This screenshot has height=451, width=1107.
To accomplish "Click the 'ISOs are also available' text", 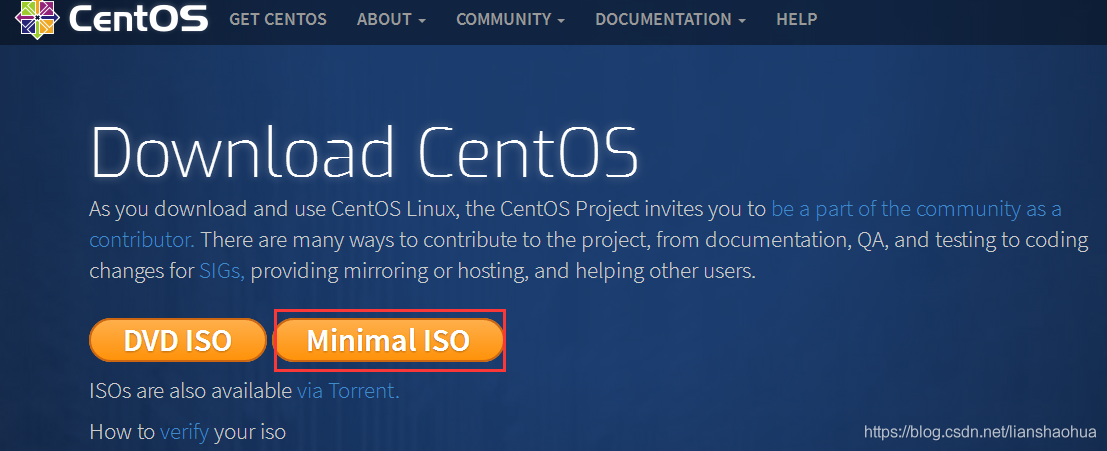I will pyautogui.click(x=190, y=391).
